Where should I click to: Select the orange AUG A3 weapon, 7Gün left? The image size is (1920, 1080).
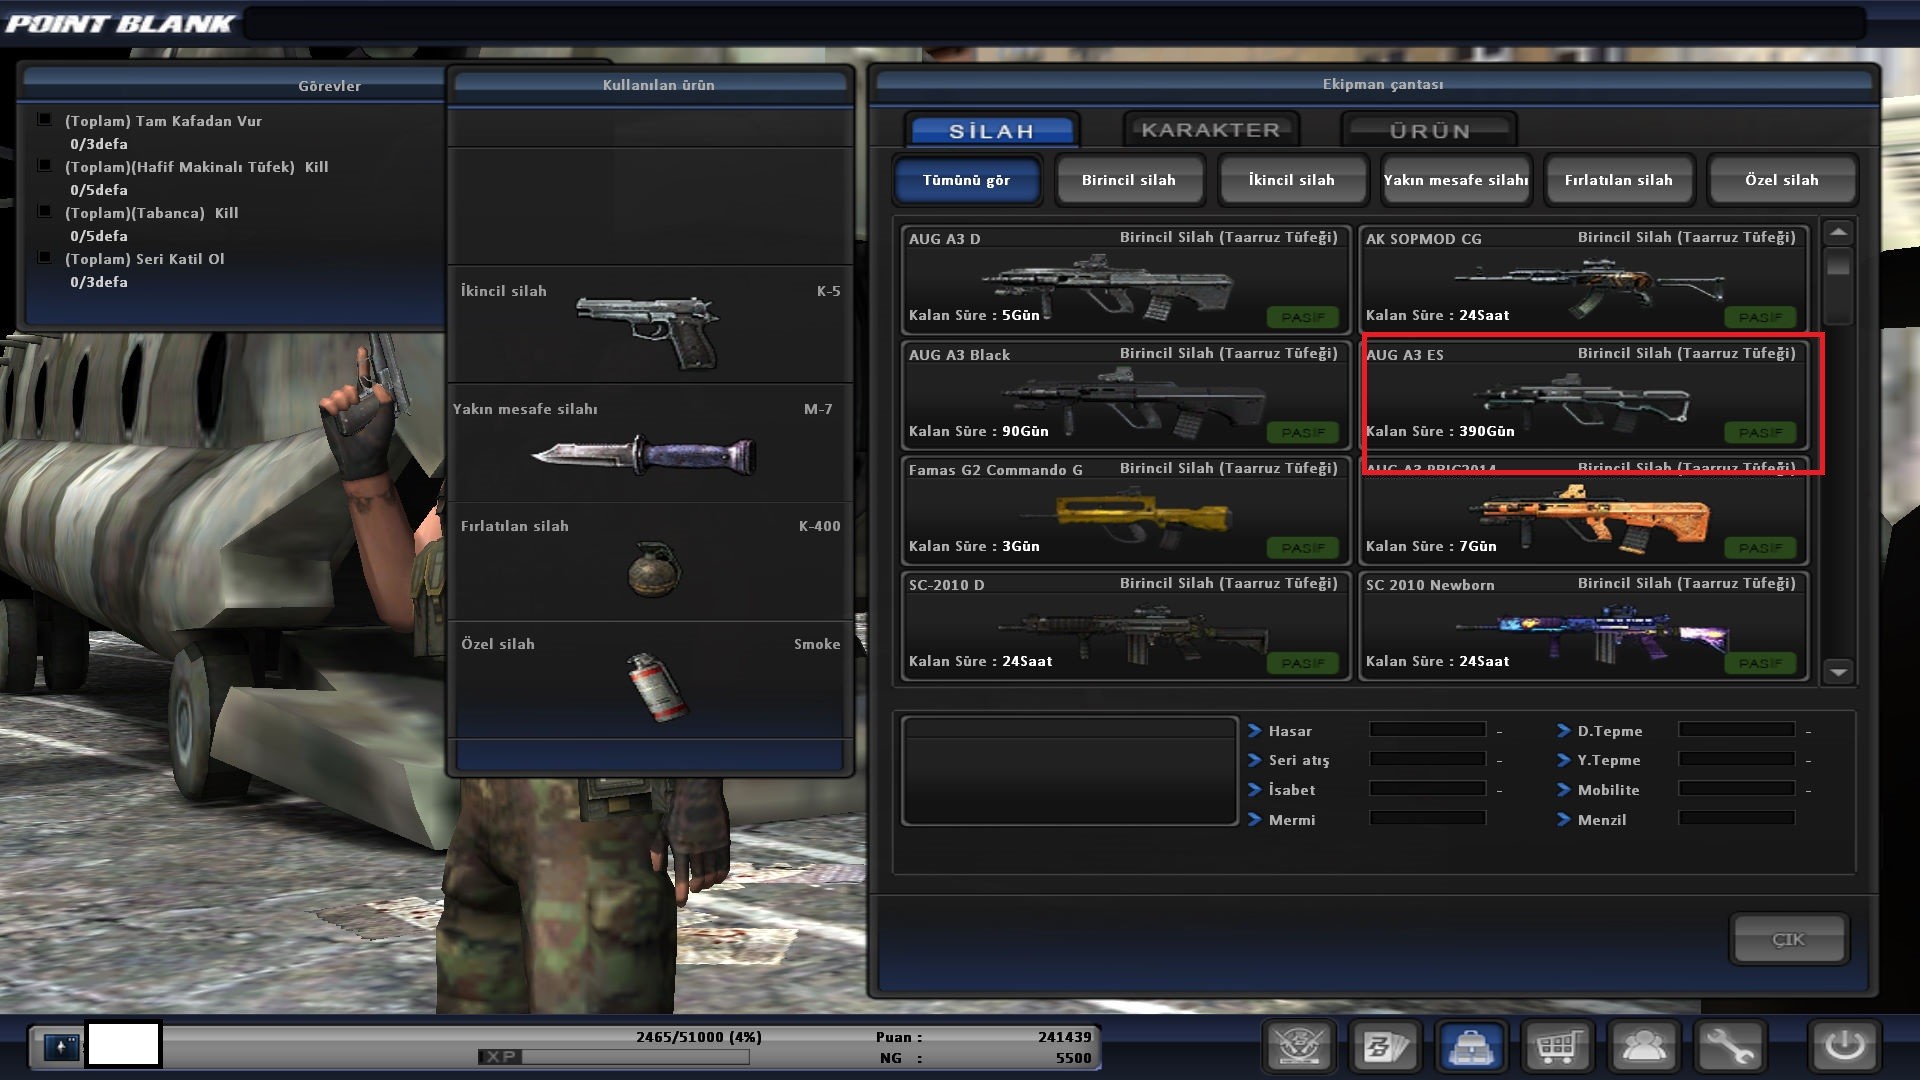pyautogui.click(x=1583, y=510)
